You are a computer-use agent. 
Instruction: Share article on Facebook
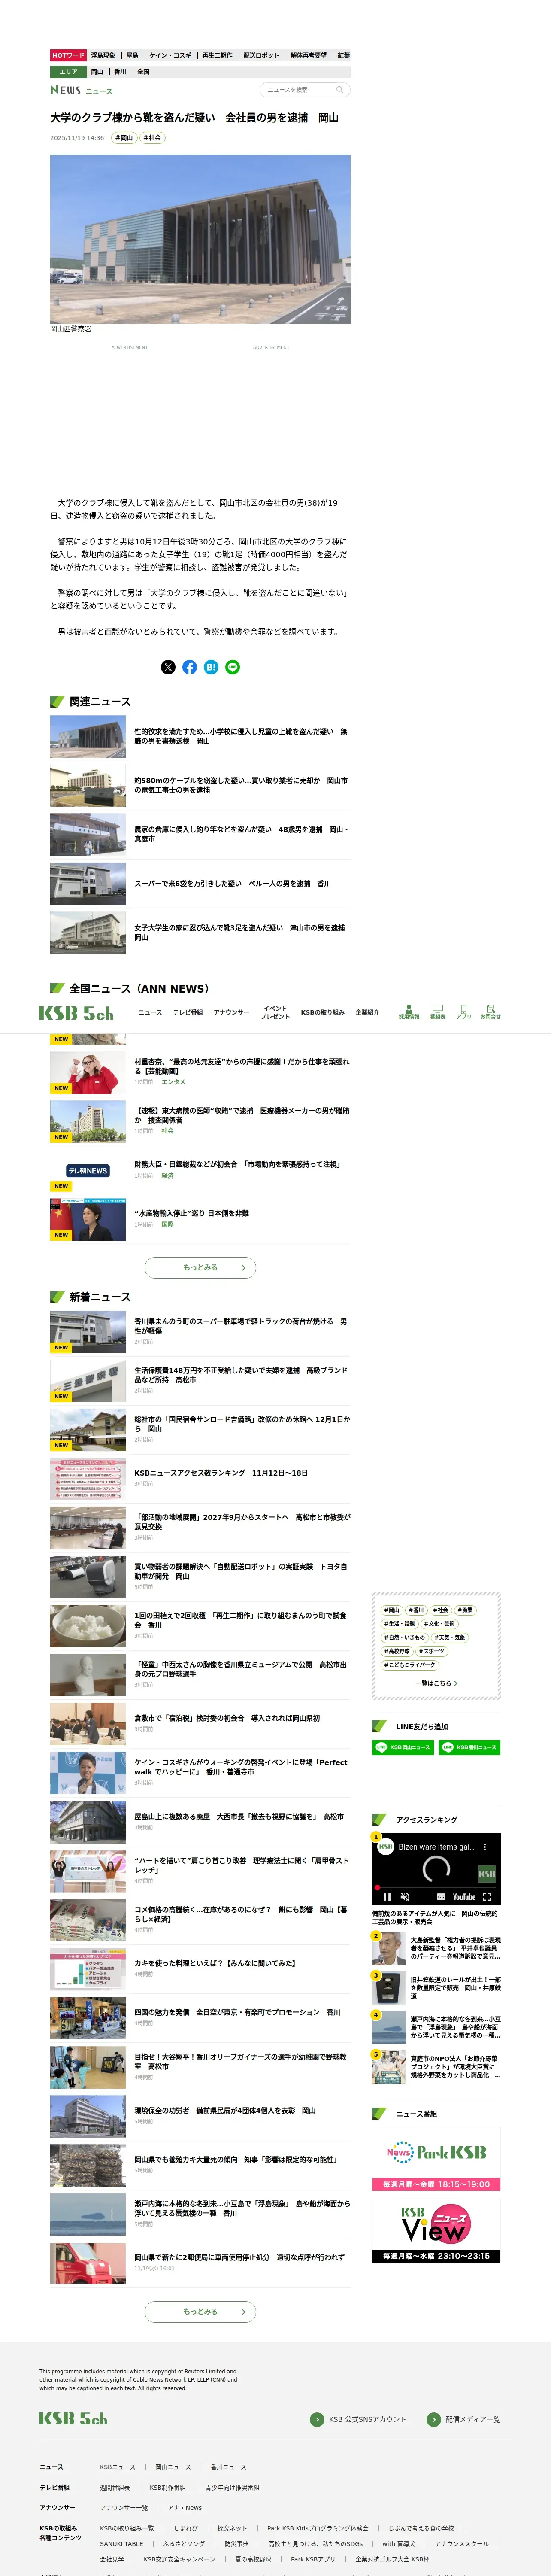pos(190,667)
